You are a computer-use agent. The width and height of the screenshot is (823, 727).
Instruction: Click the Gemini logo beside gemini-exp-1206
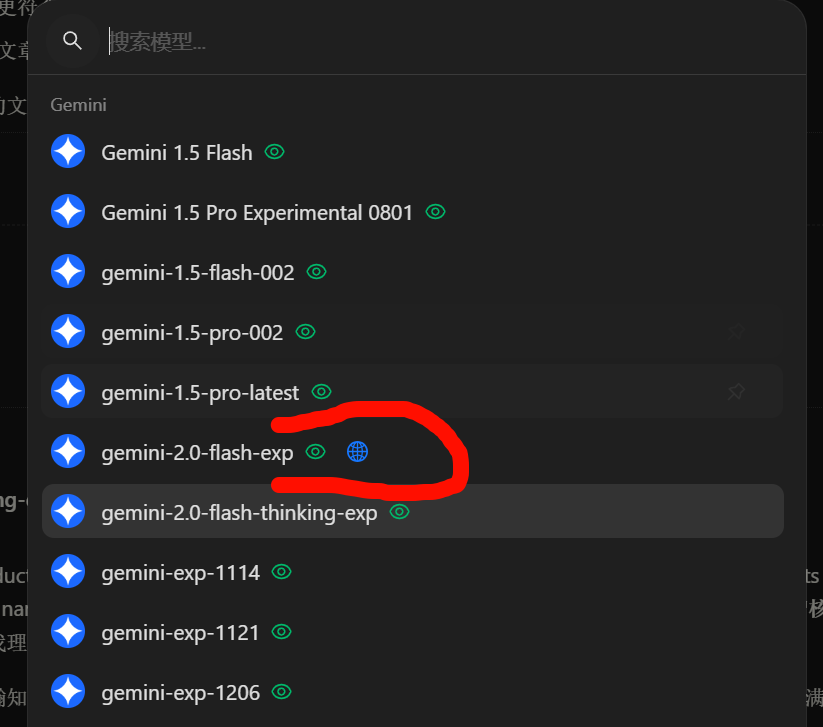tap(68, 691)
